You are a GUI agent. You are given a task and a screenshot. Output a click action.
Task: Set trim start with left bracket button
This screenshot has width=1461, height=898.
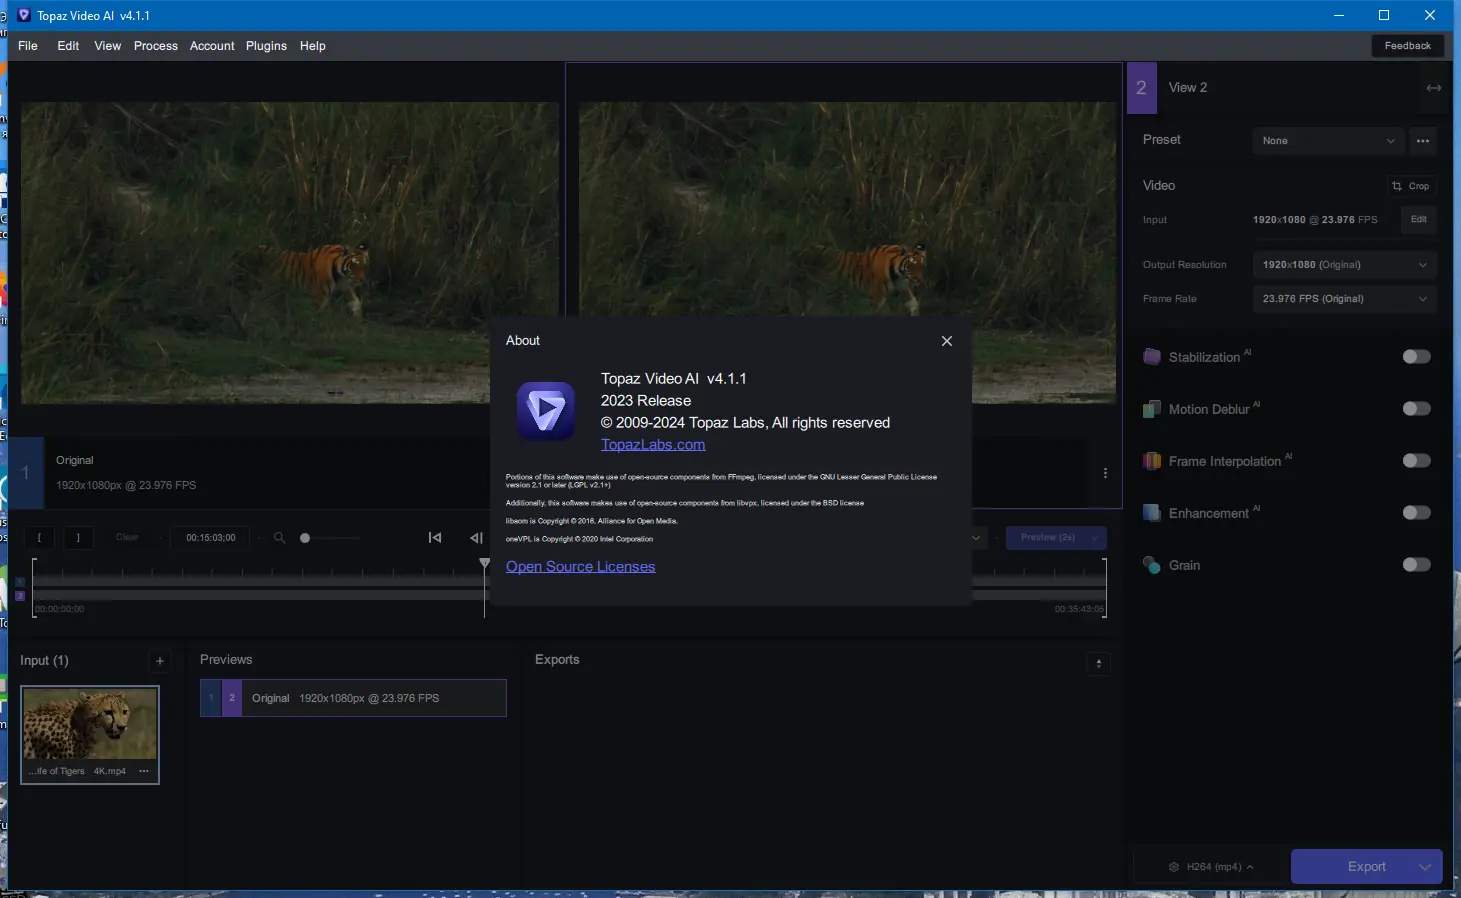pos(39,538)
